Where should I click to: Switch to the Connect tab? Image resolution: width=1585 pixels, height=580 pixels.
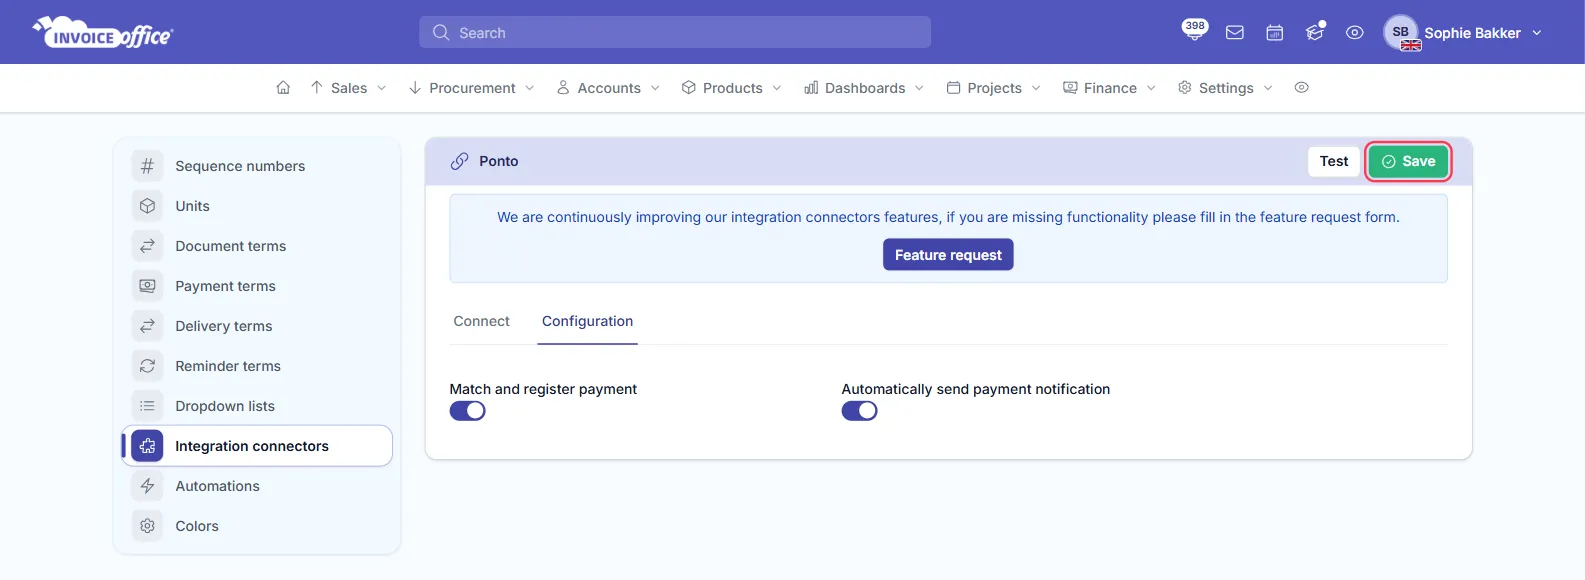tap(481, 321)
